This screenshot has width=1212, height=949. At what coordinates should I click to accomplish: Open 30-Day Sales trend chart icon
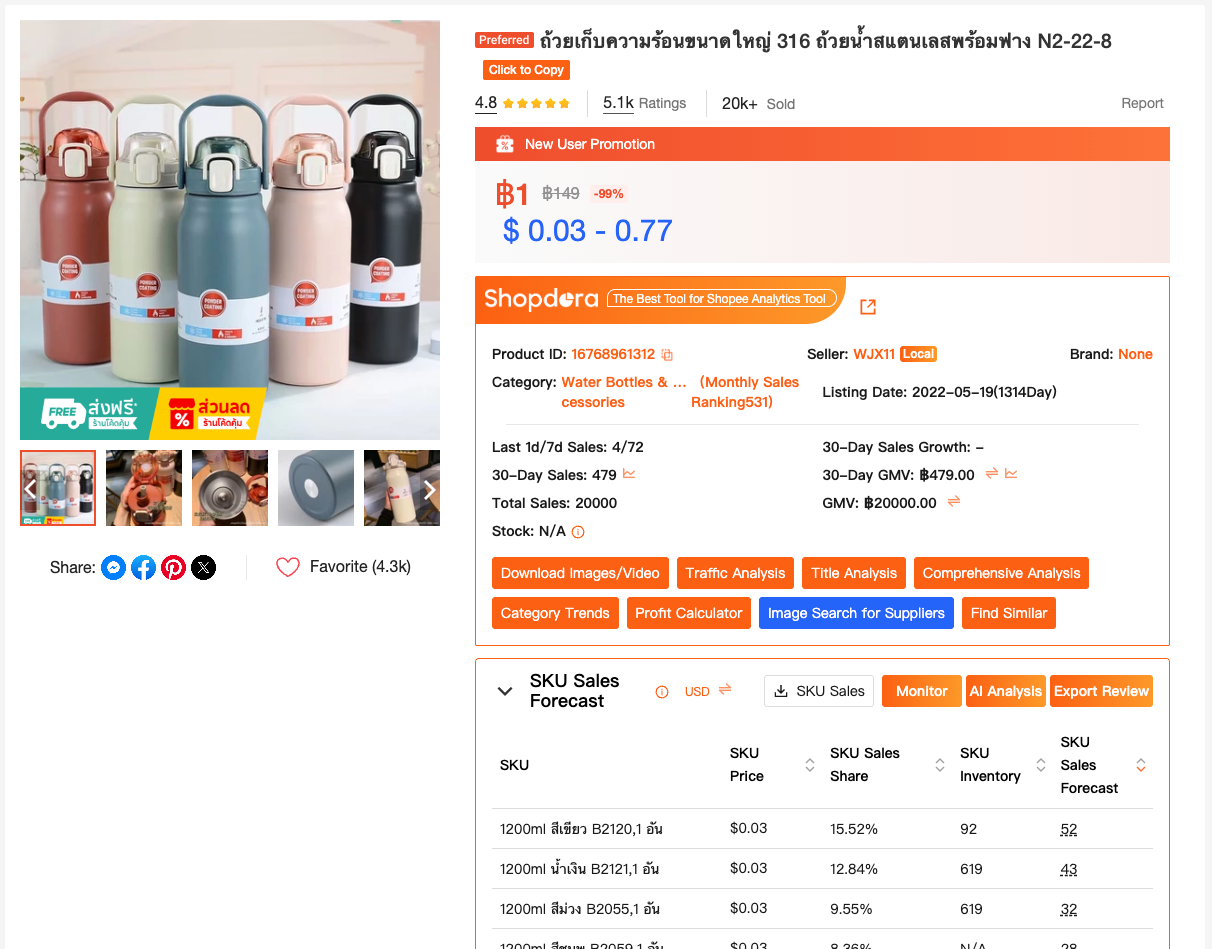point(629,474)
